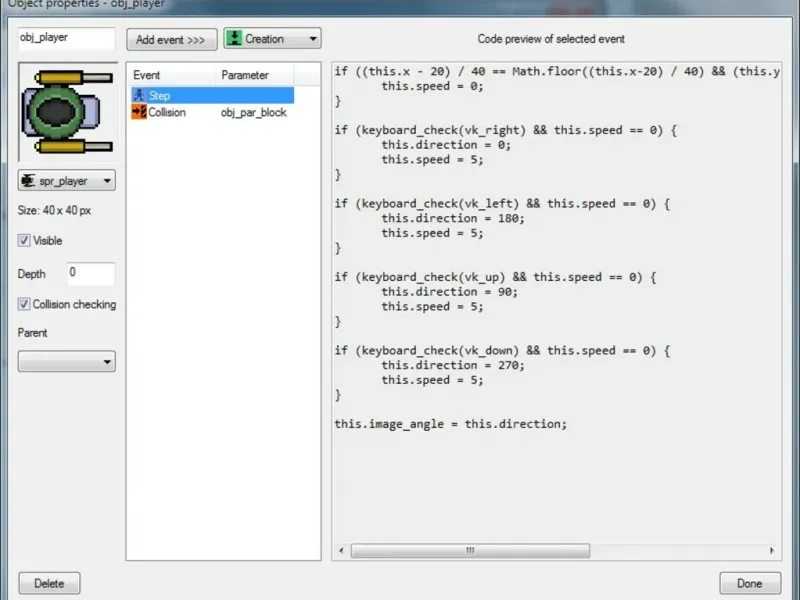Click the 'Code preview of selected event' label

pos(551,39)
